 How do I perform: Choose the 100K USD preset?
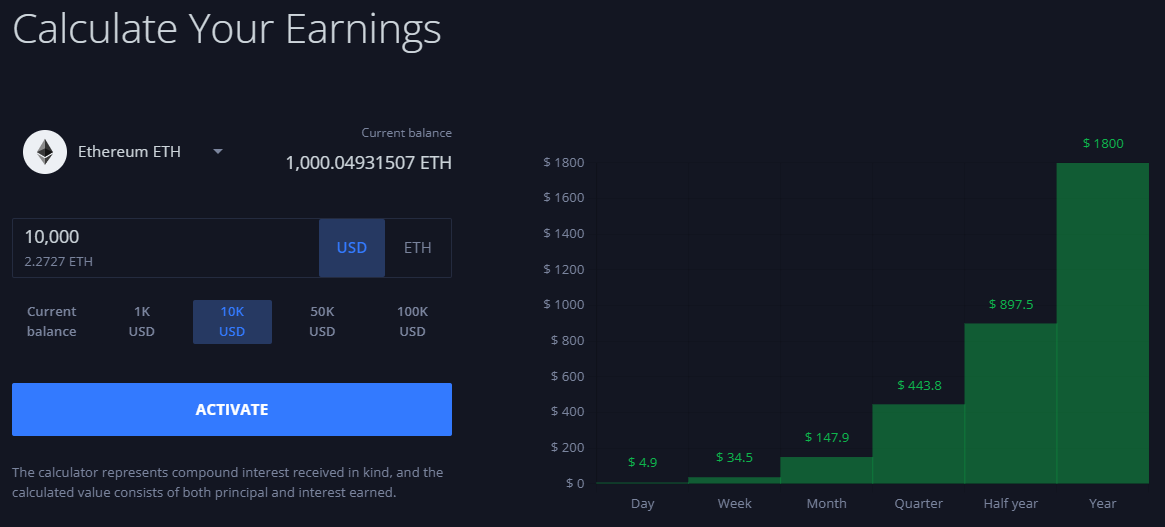412,322
